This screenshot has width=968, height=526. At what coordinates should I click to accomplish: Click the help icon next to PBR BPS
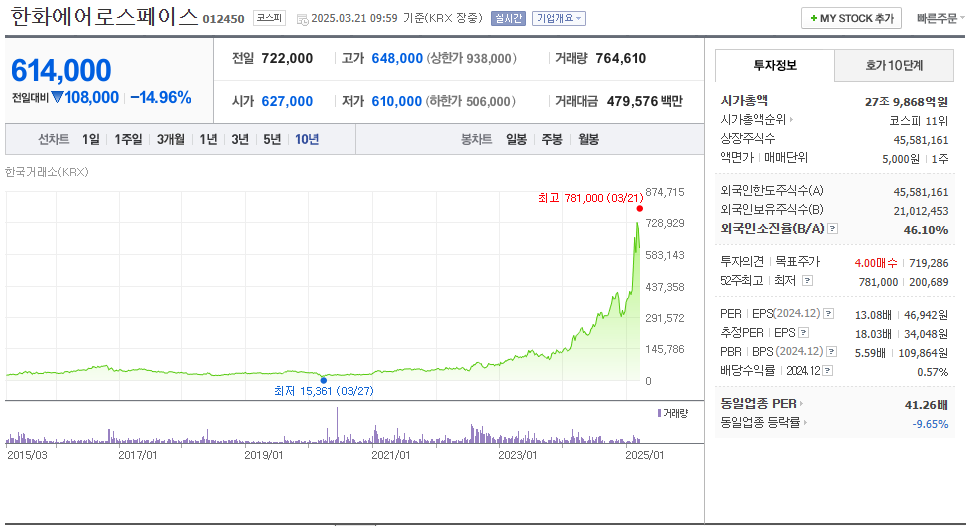pos(832,351)
